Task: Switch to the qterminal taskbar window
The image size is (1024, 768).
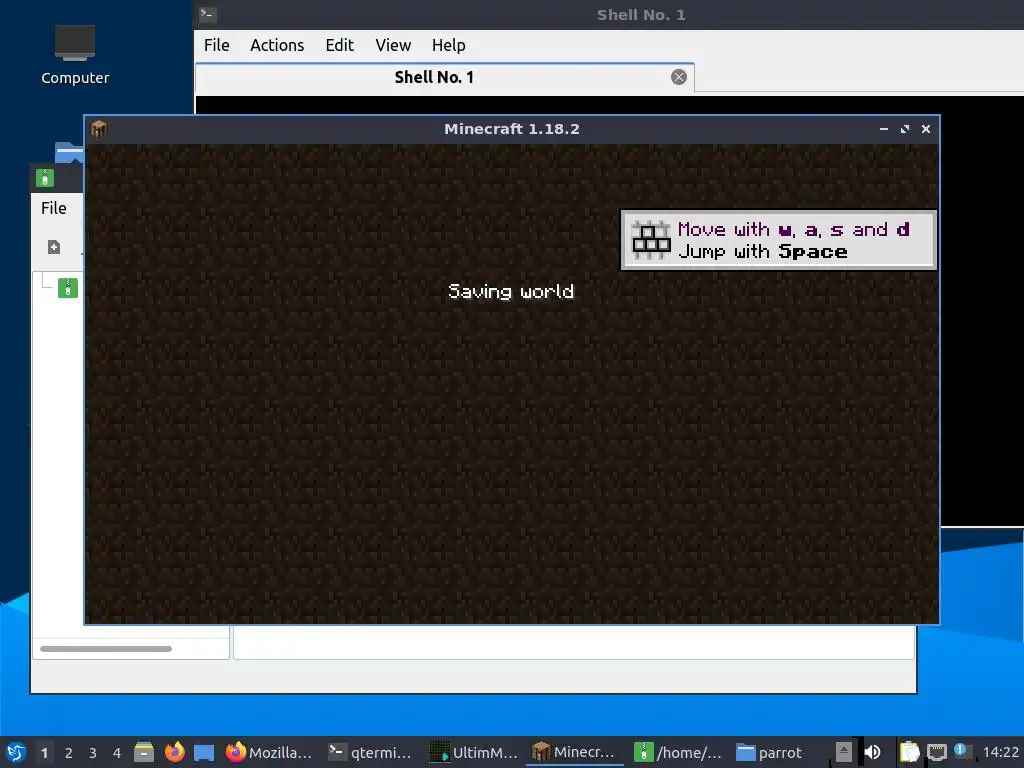Action: [372, 752]
